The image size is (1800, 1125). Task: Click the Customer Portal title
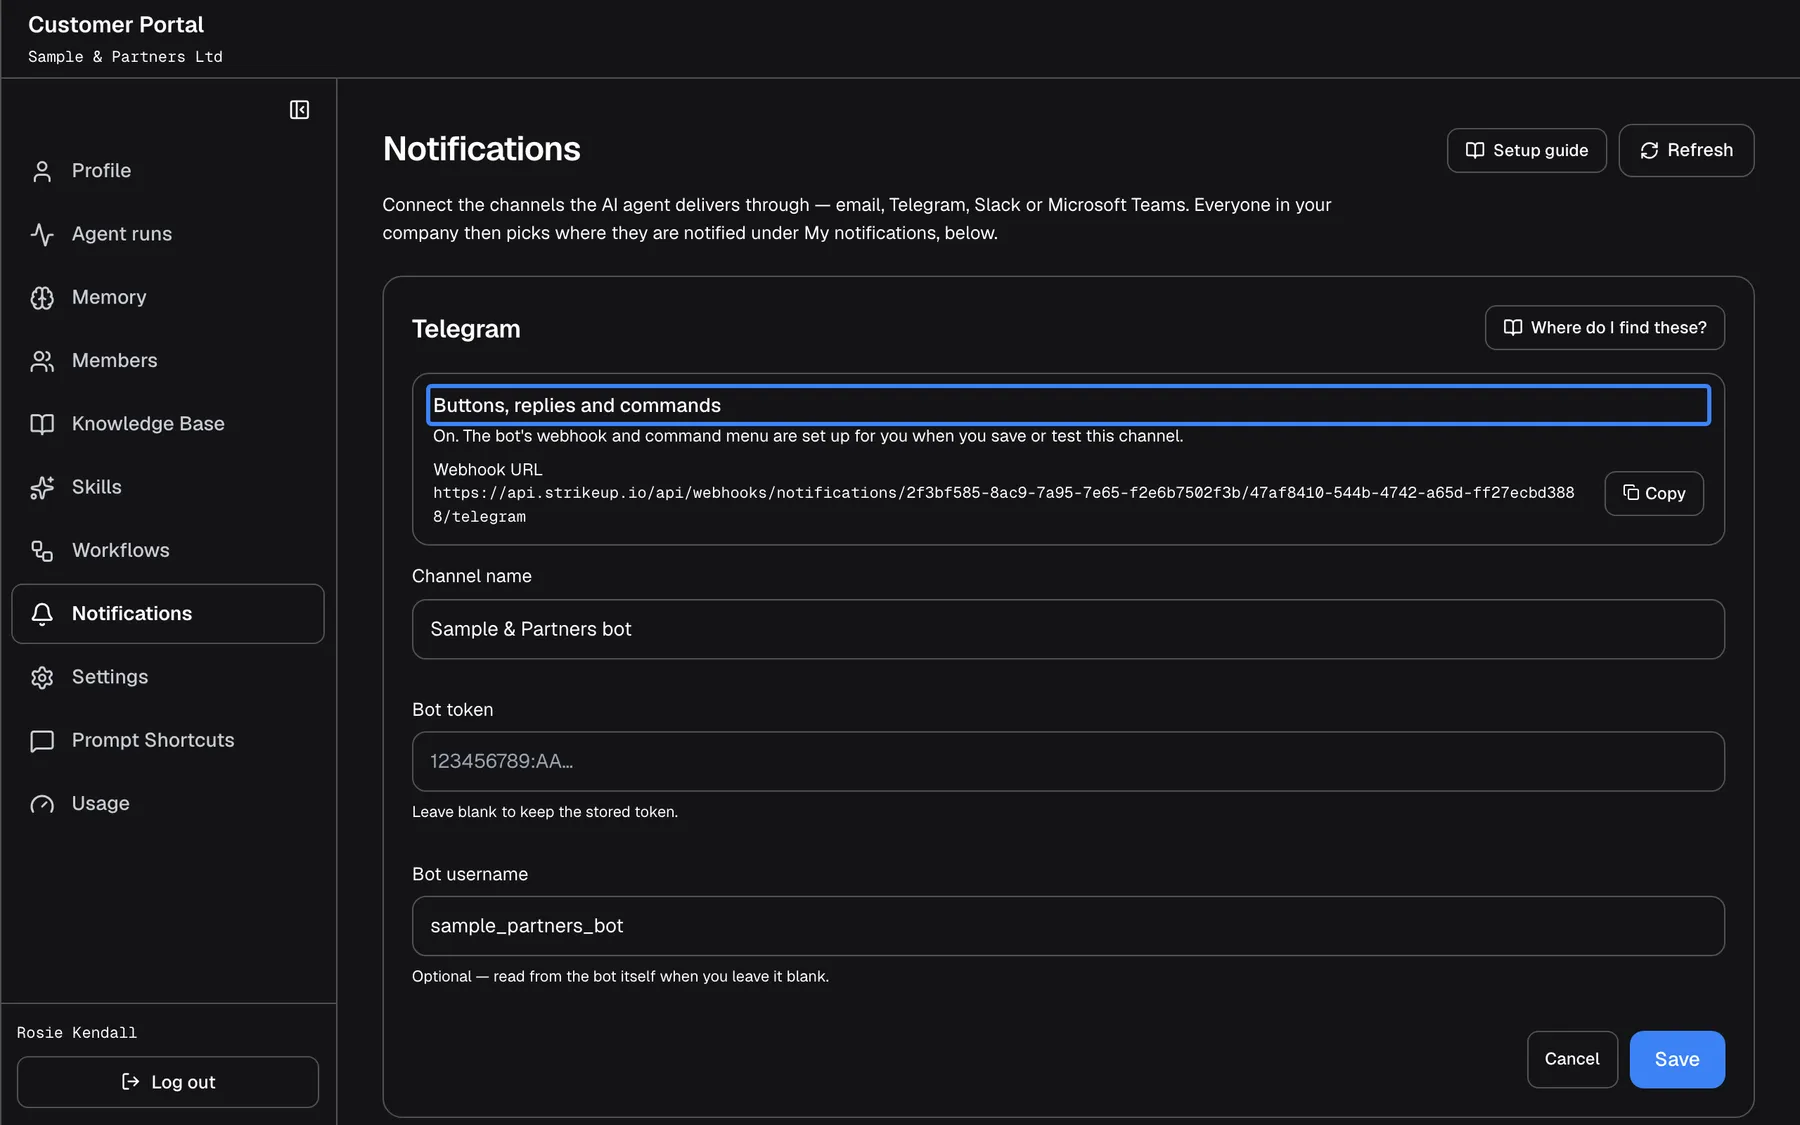pos(116,25)
